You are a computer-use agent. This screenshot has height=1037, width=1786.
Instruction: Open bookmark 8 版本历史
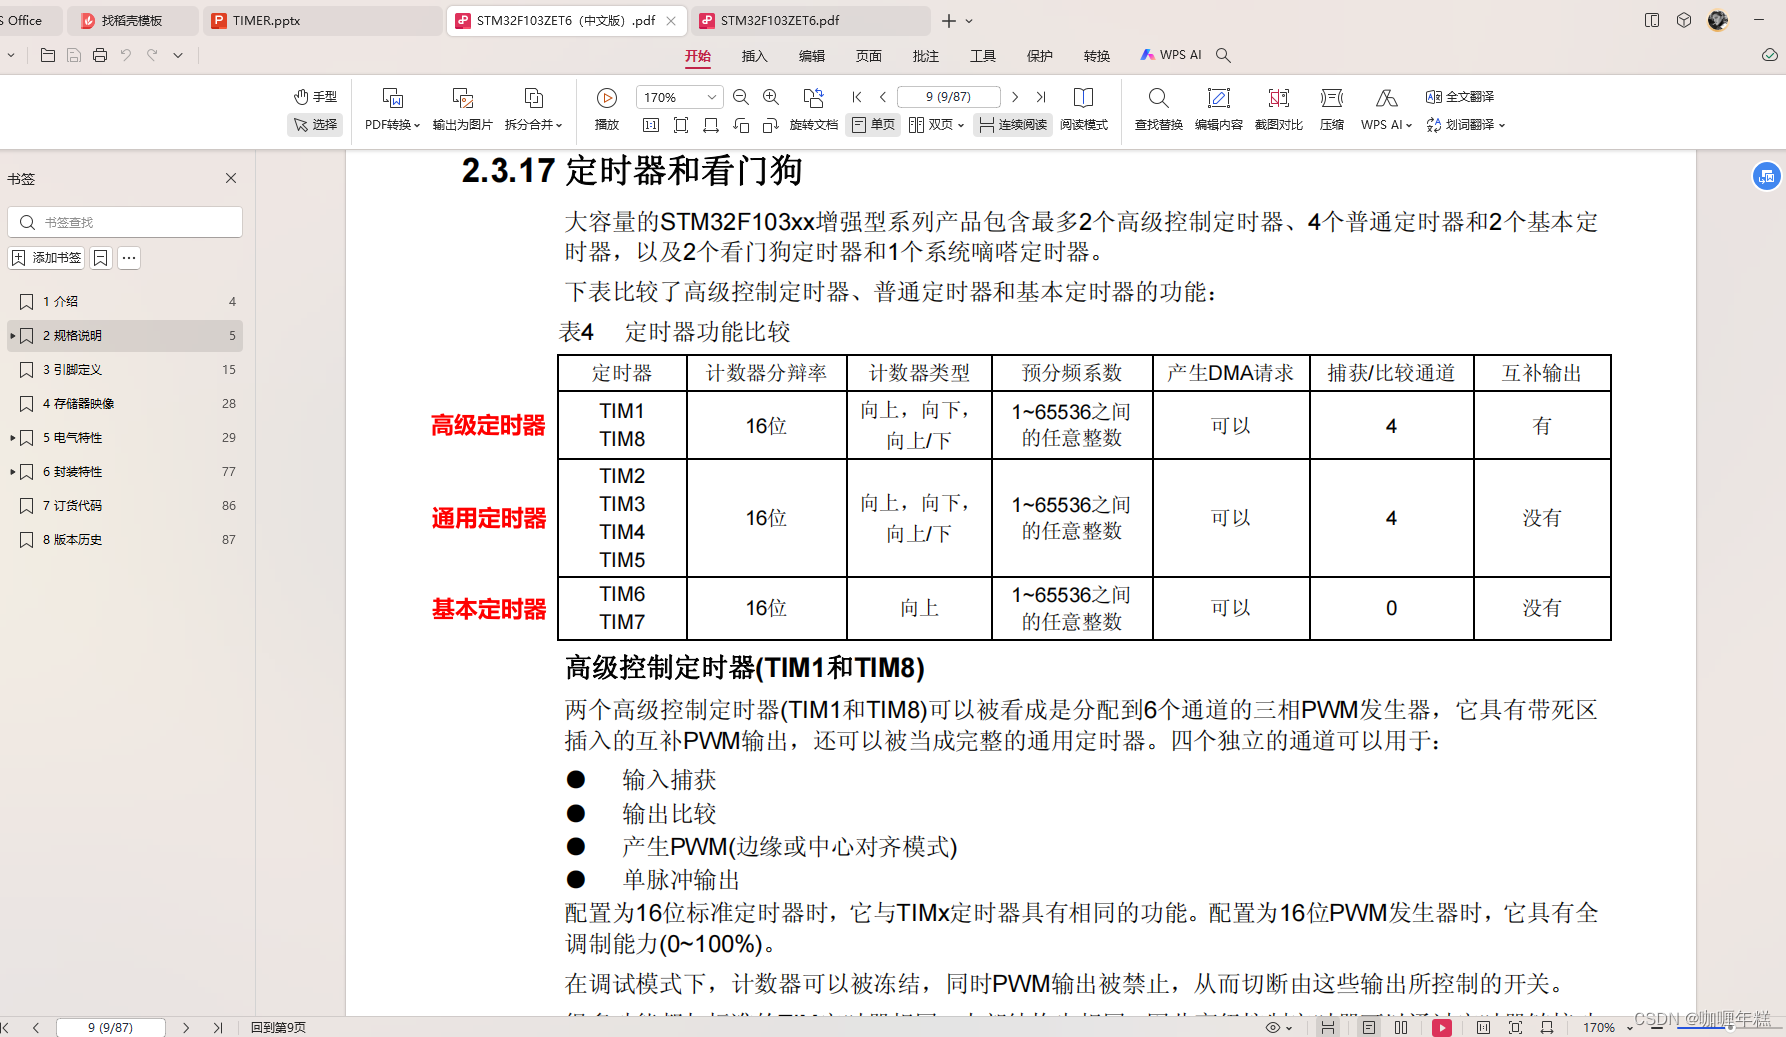click(x=125, y=540)
